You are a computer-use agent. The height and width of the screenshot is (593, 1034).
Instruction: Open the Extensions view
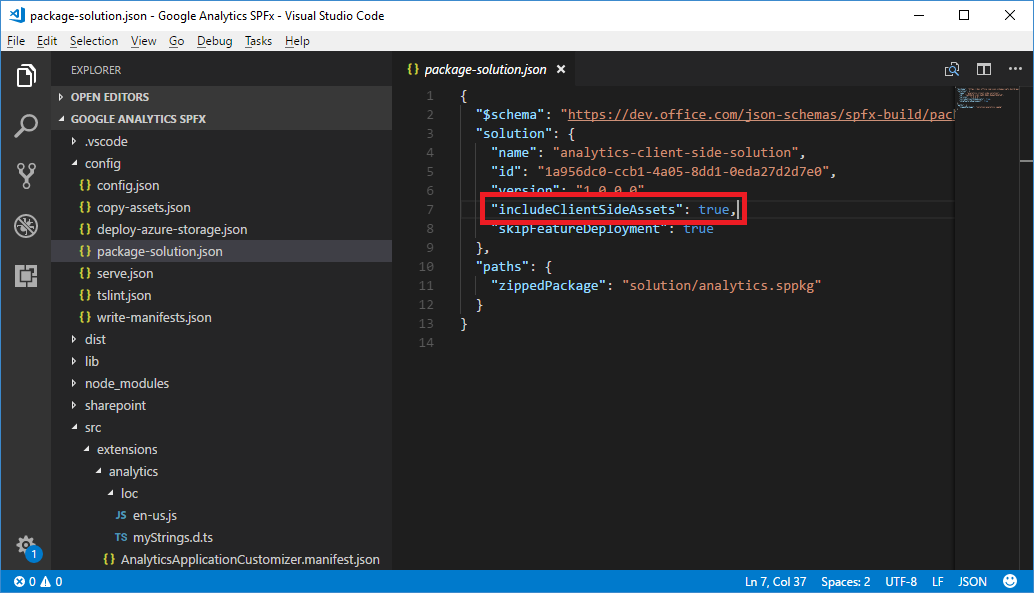tap(26, 276)
